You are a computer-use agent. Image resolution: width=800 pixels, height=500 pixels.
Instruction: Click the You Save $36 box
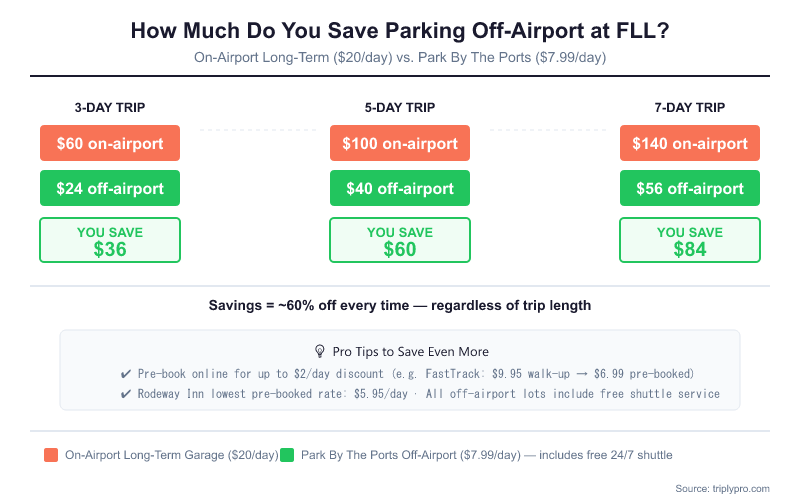pos(110,240)
